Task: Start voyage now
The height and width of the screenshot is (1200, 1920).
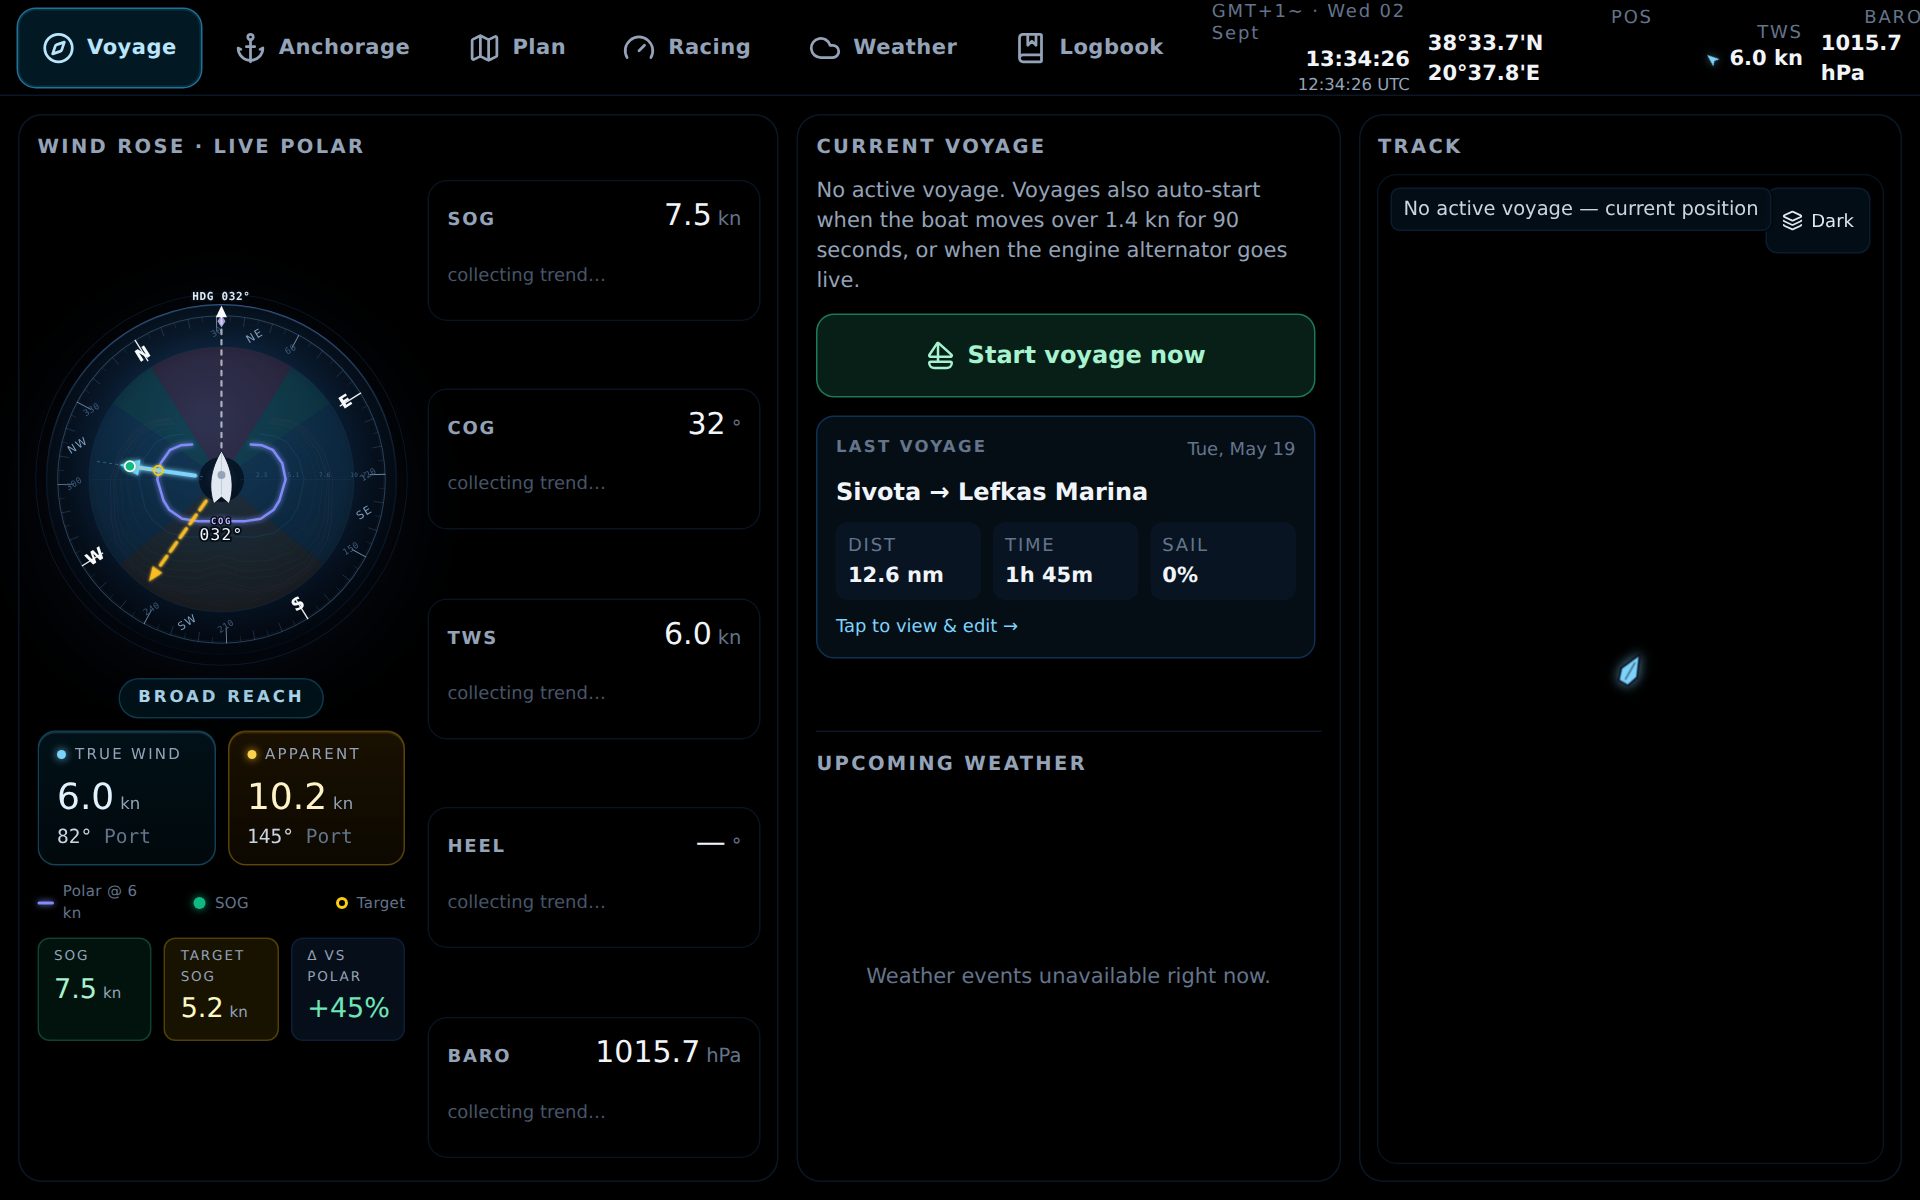Action: tap(1065, 356)
